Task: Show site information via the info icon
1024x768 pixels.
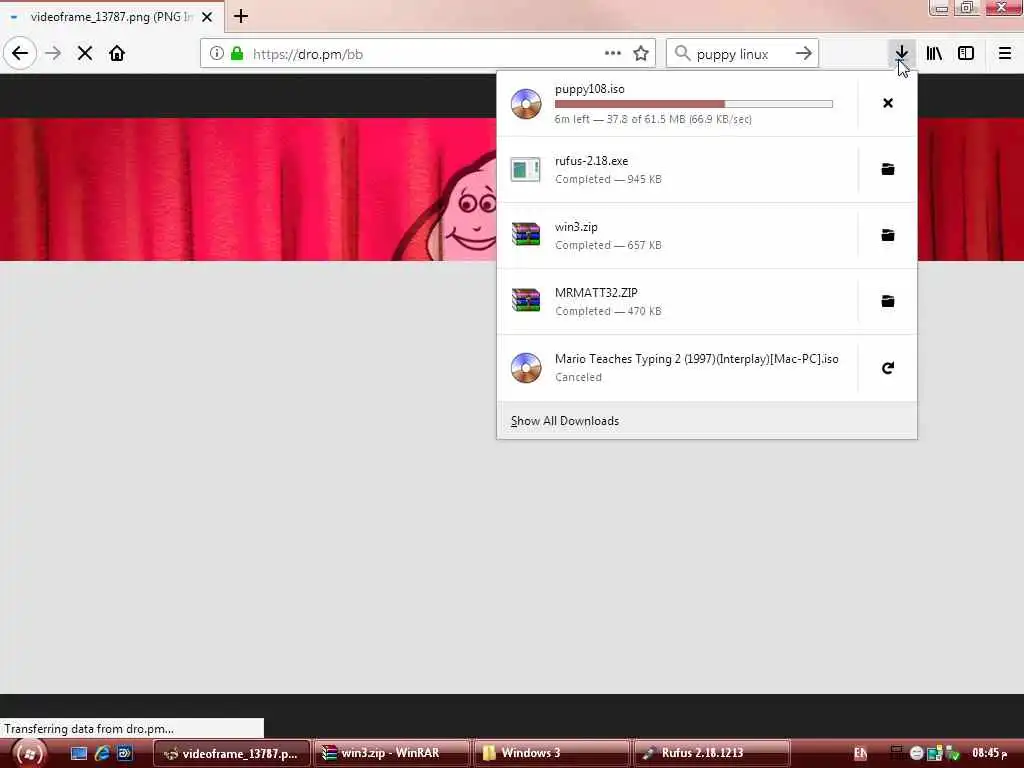Action: 217,54
